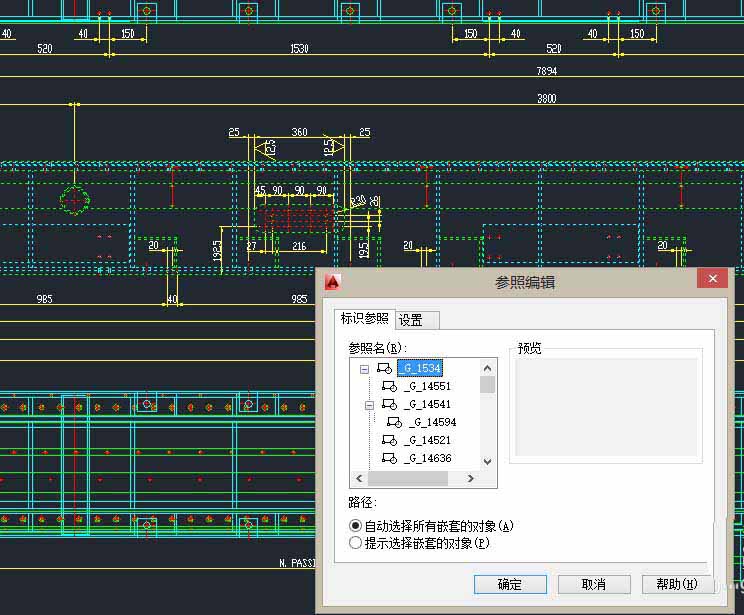Cancel with the 取消 button
Viewport: 744px width, 615px height.
click(594, 585)
